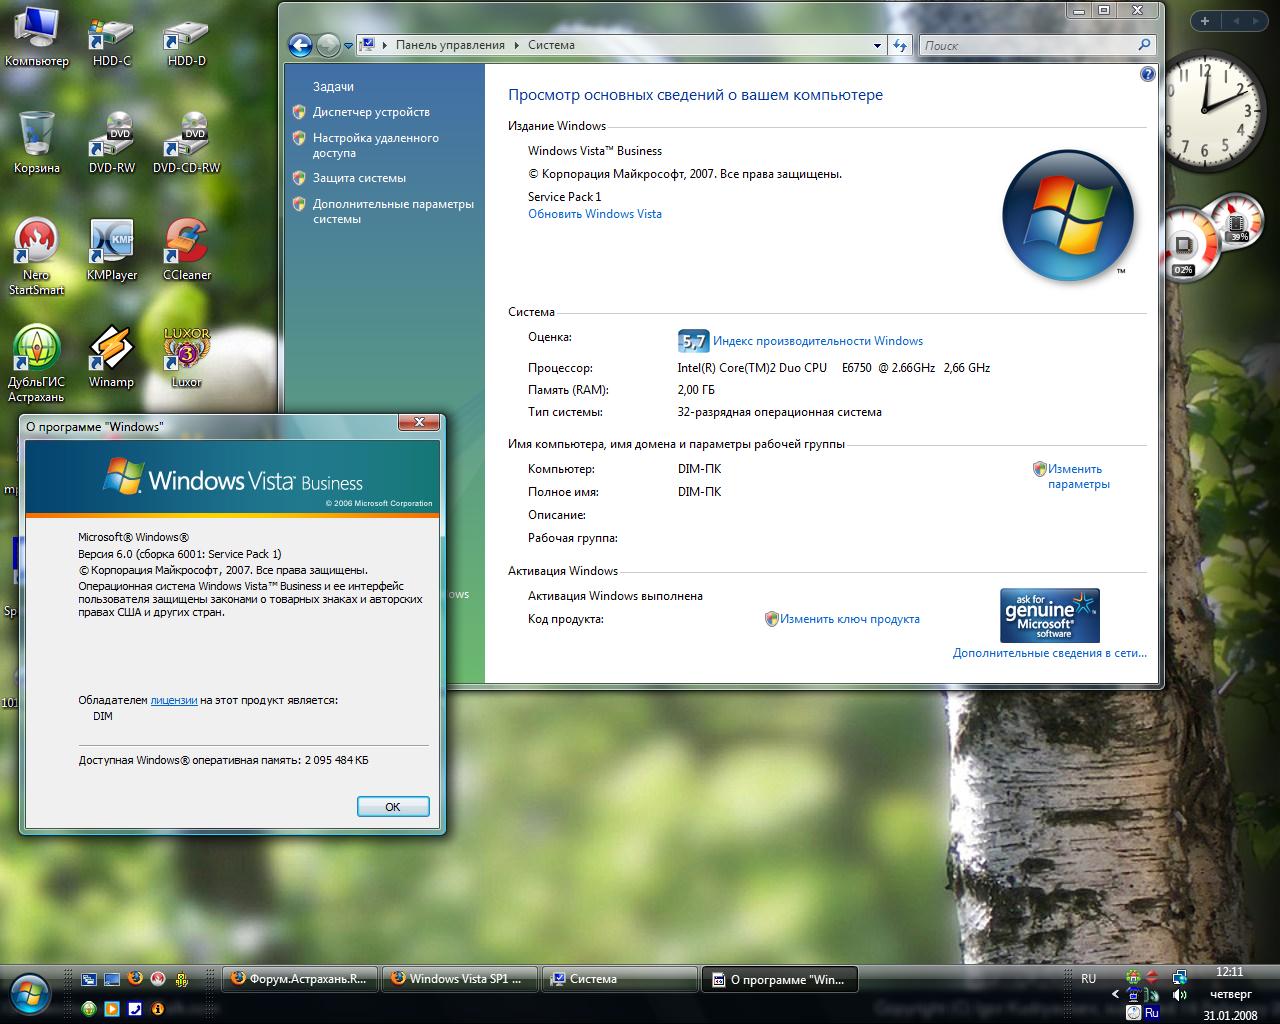This screenshot has width=1280, height=1024.
Task: Click Панель управления in the address bar
Action: tap(450, 45)
